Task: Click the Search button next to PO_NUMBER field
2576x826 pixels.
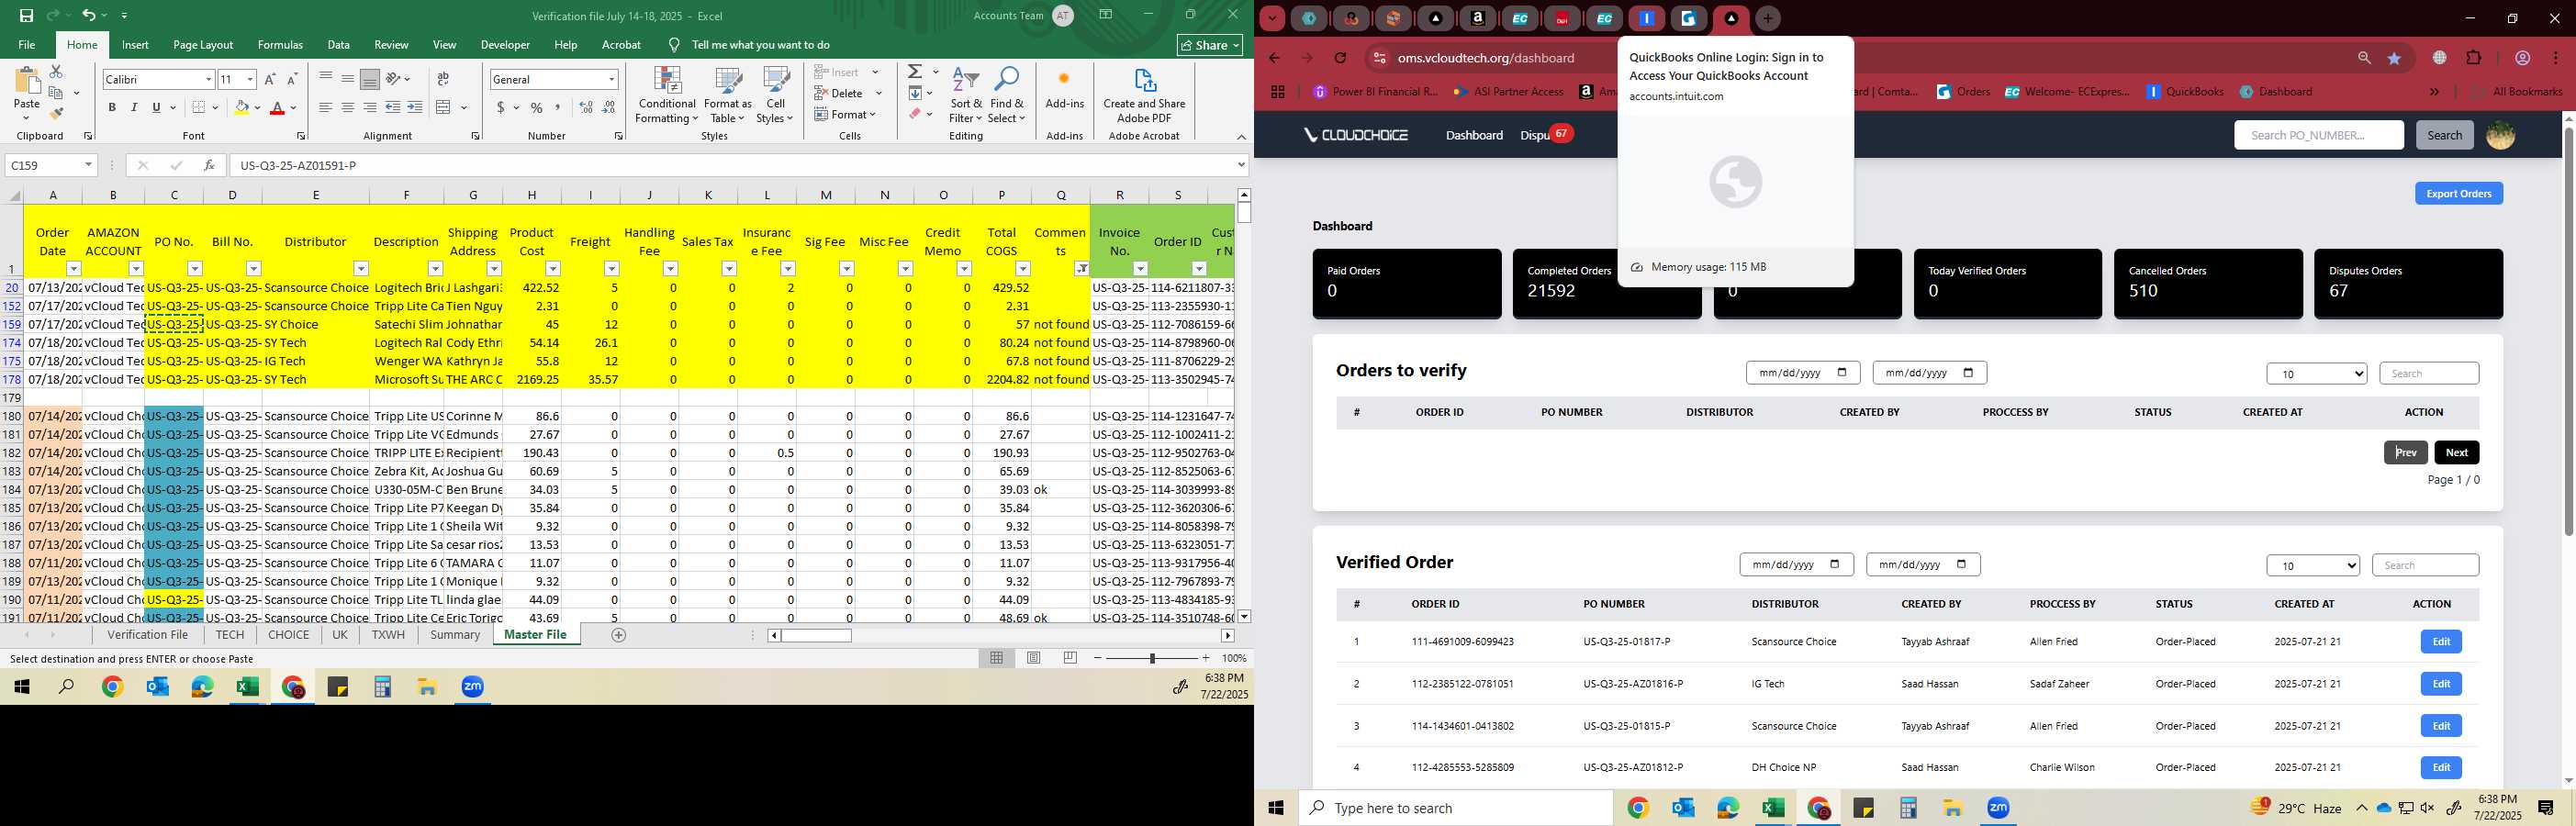Action: point(2444,135)
